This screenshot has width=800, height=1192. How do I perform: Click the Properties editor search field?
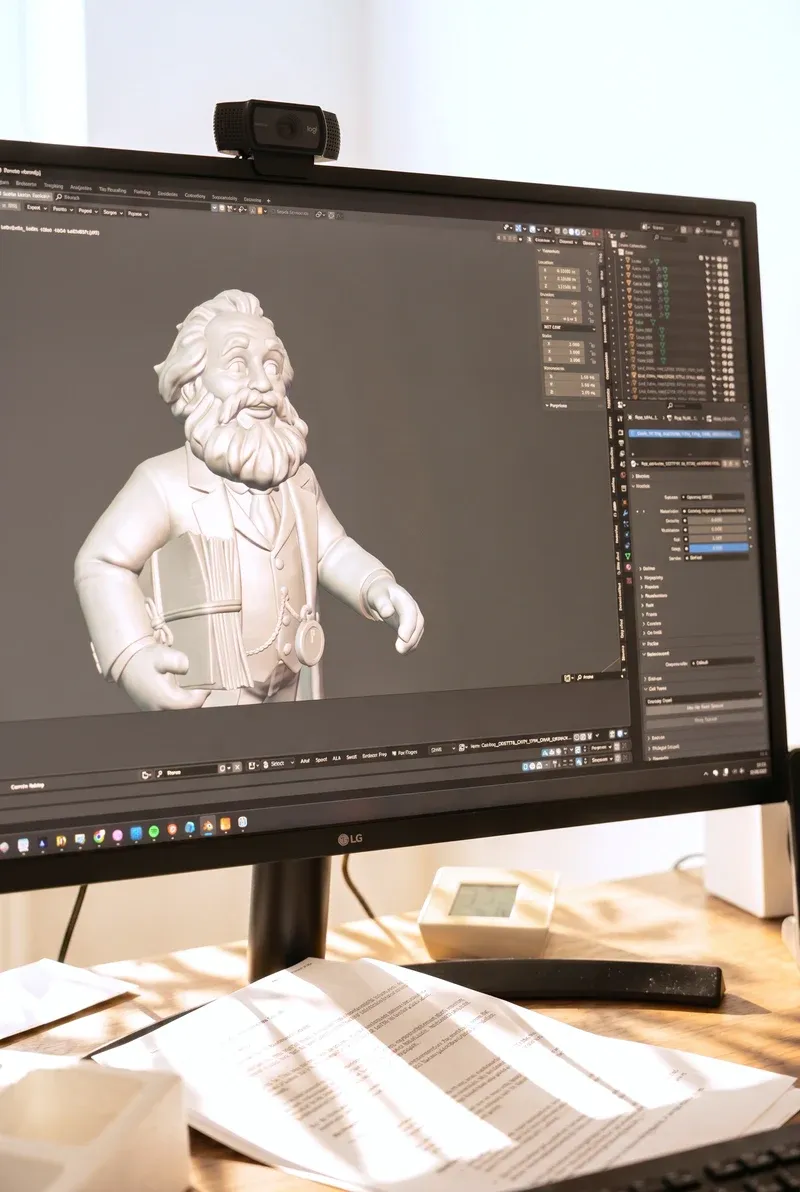tap(684, 406)
